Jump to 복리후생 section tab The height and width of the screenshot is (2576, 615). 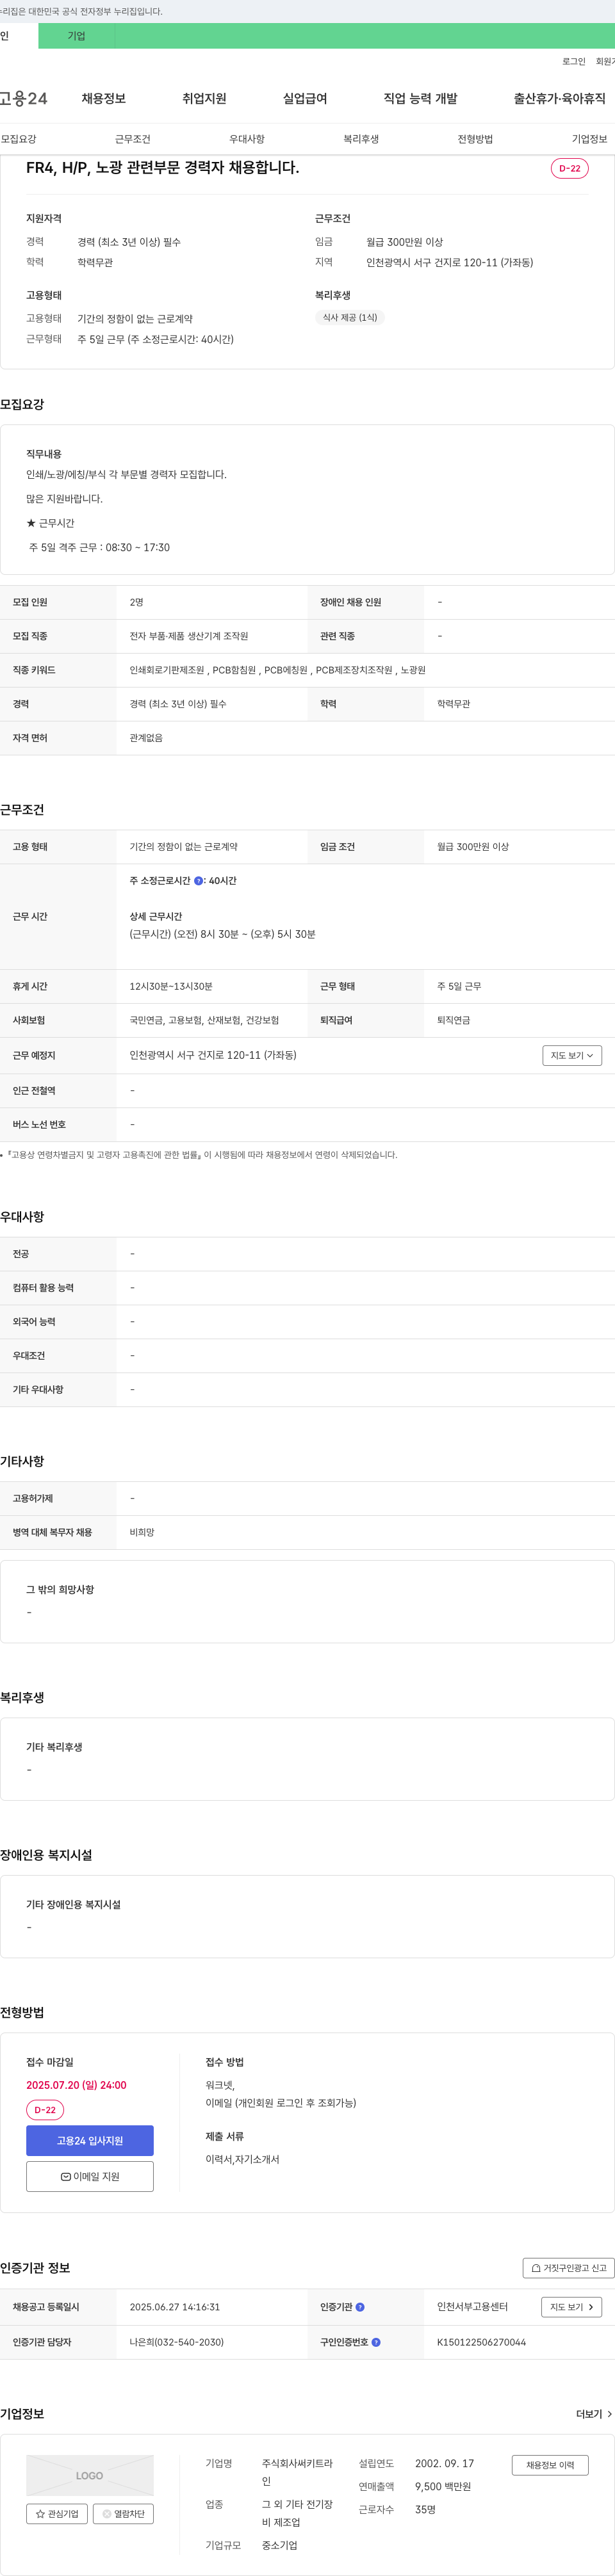[361, 139]
